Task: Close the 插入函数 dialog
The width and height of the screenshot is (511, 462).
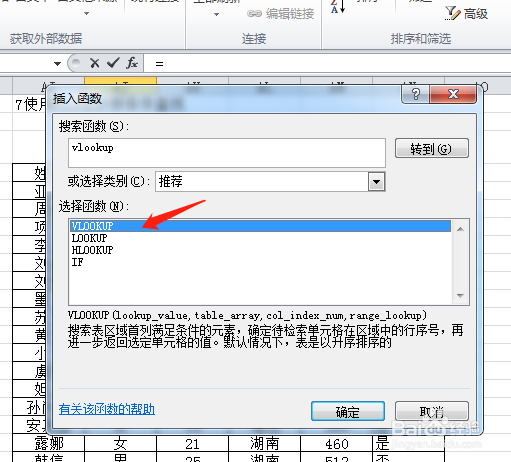Action: [453, 94]
